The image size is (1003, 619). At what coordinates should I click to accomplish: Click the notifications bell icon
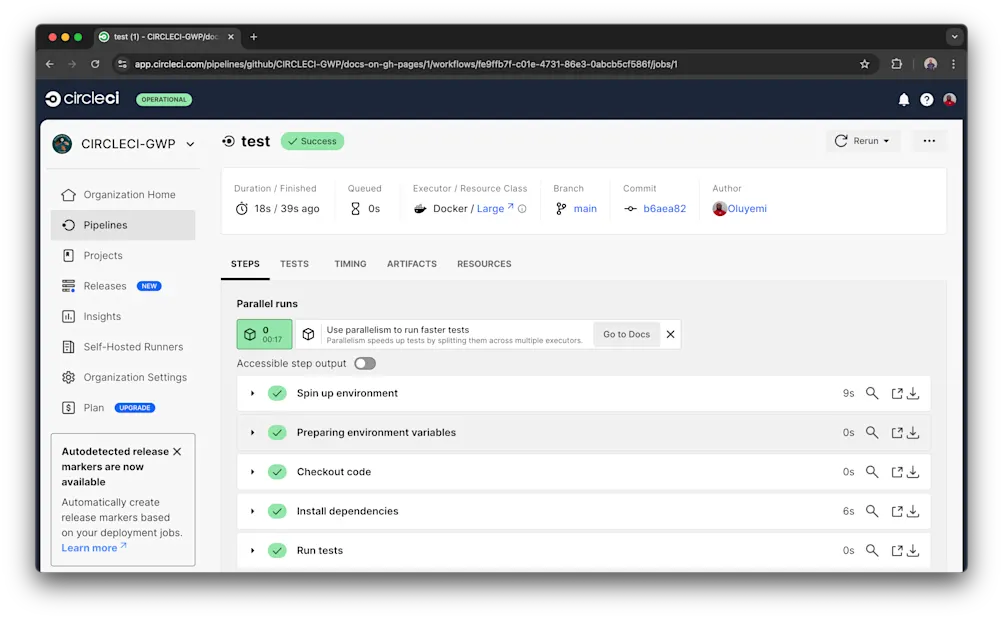click(x=904, y=99)
